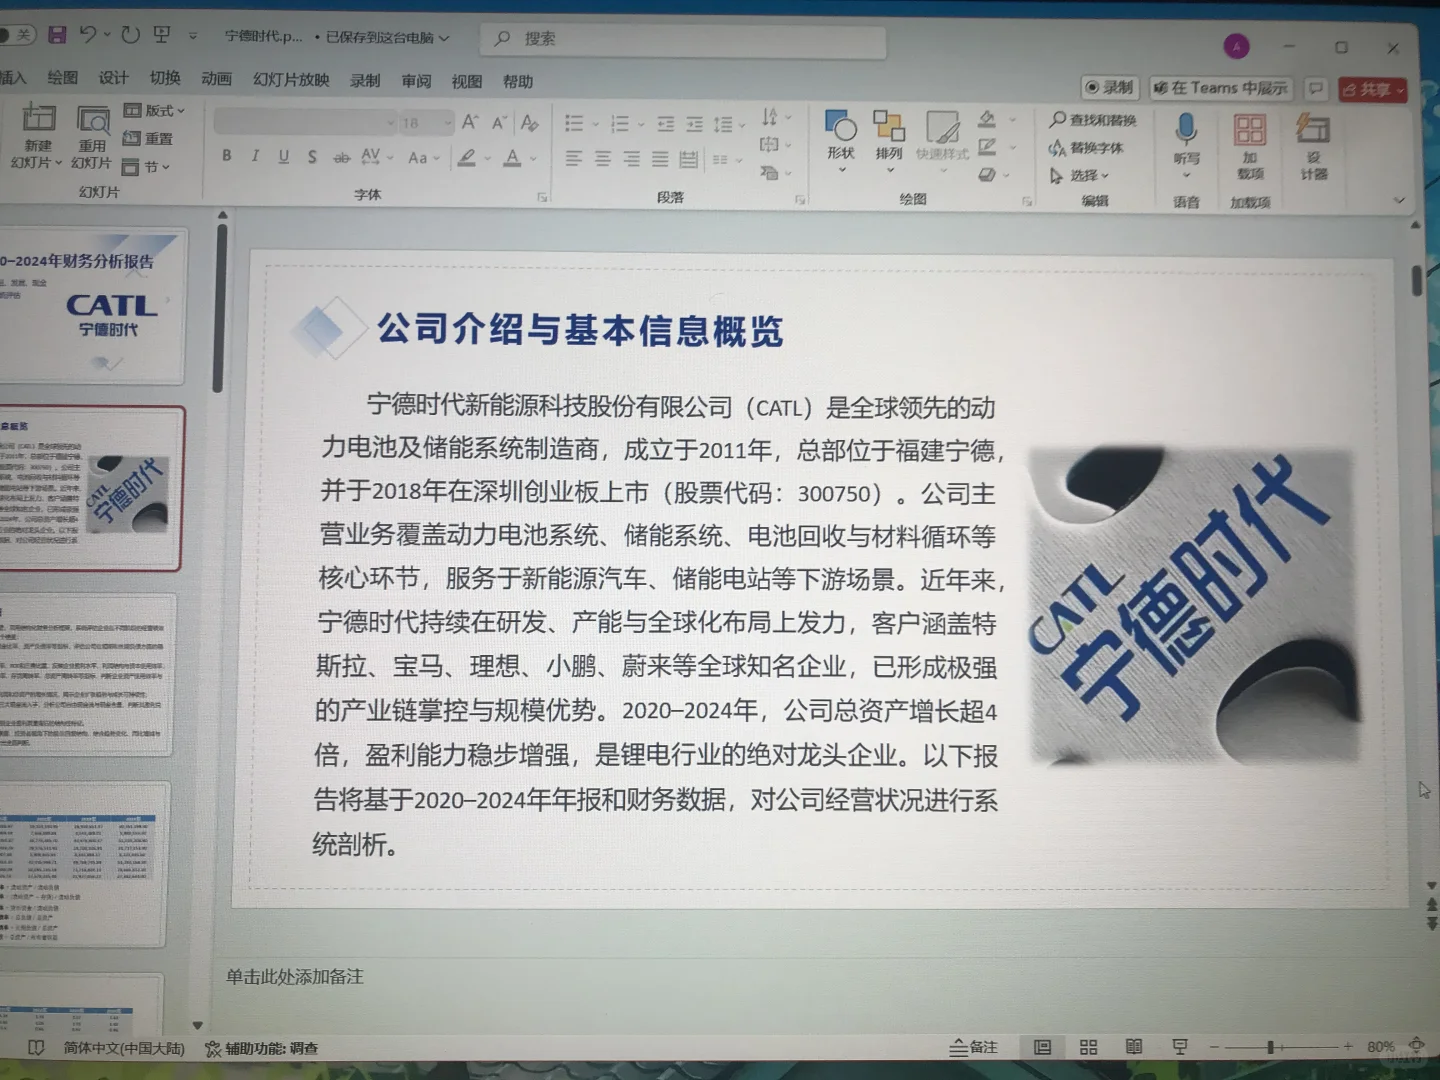Expand the Layout (版式) dropdown

154,110
